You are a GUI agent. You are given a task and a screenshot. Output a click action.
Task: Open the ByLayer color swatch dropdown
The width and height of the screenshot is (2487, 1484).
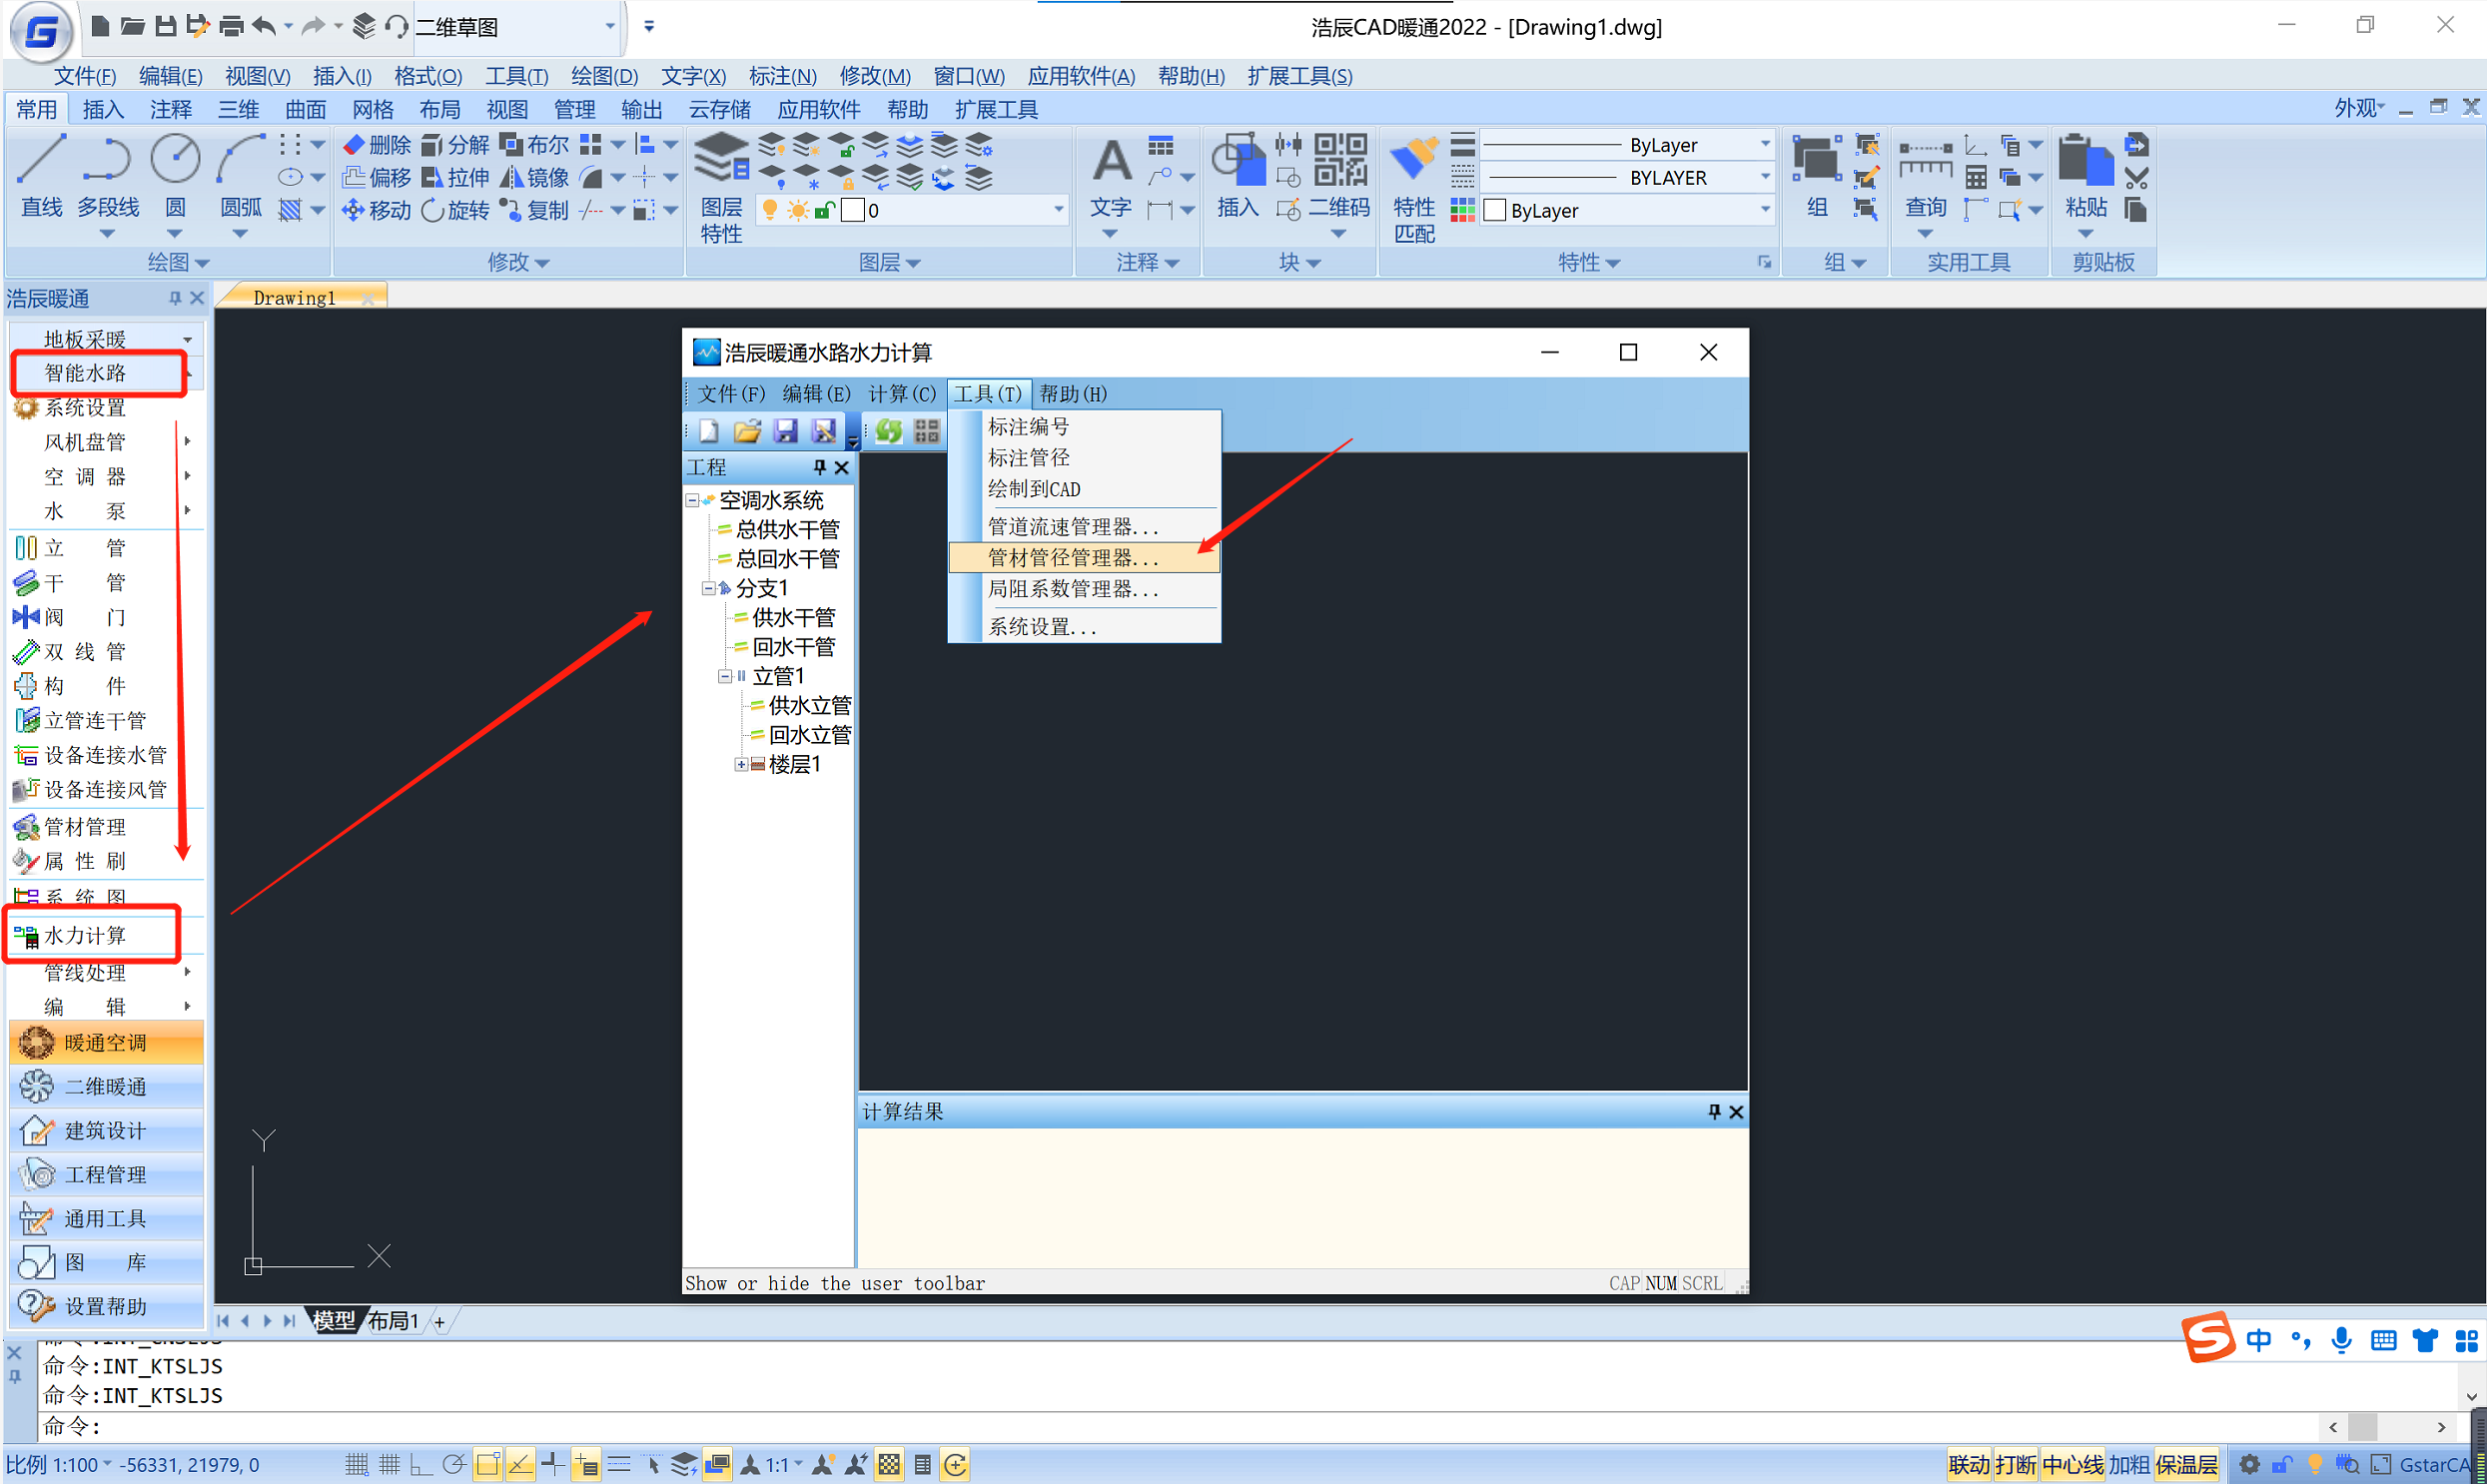pos(1764,210)
